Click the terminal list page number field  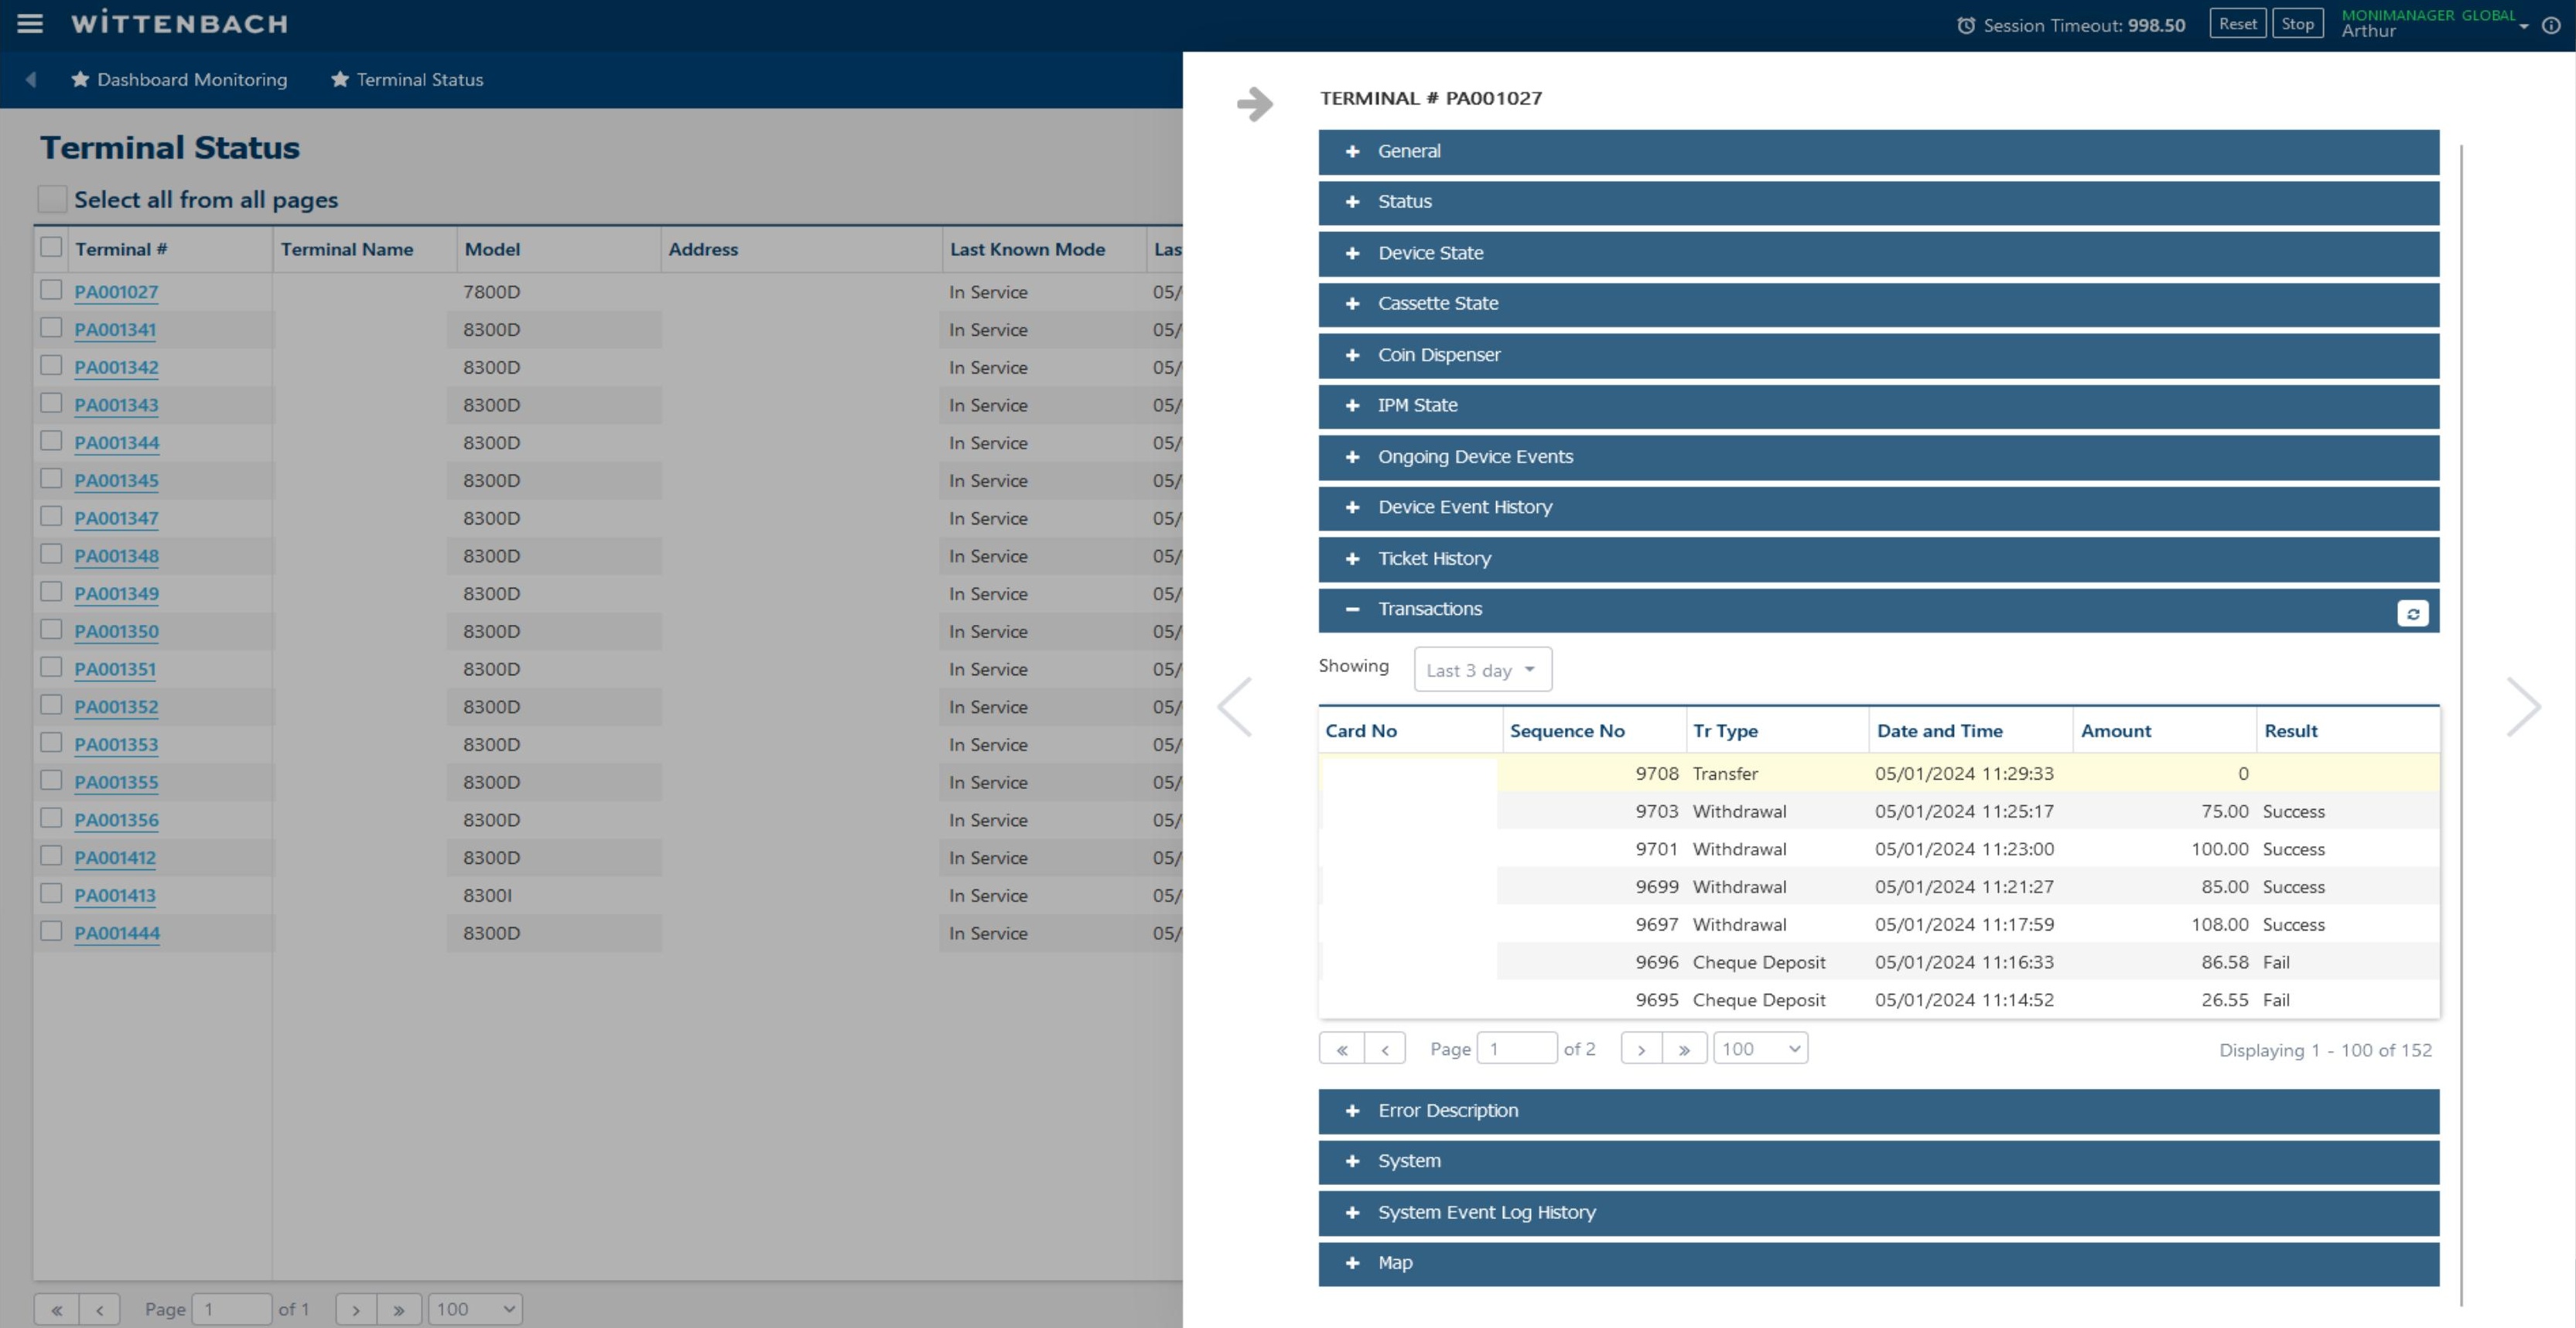pos(231,1309)
